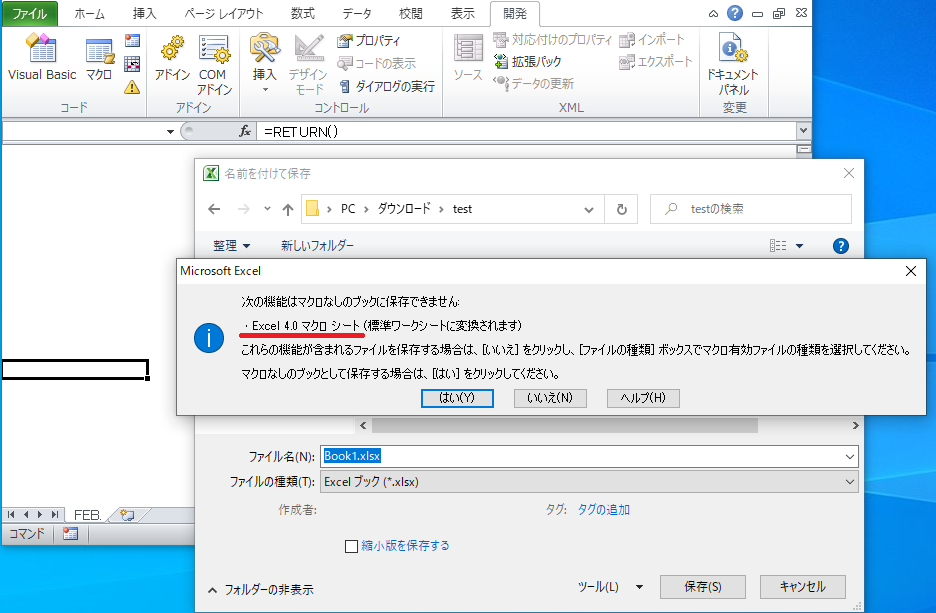Viewport: 936px width, 613px height.
Task: Click キャンセル cancel button
Action: 802,587
